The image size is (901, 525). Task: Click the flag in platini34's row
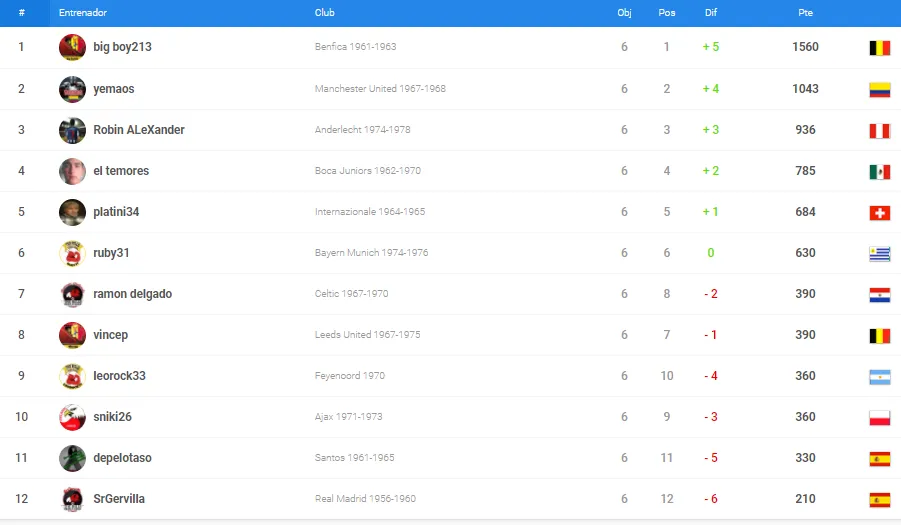tap(880, 213)
